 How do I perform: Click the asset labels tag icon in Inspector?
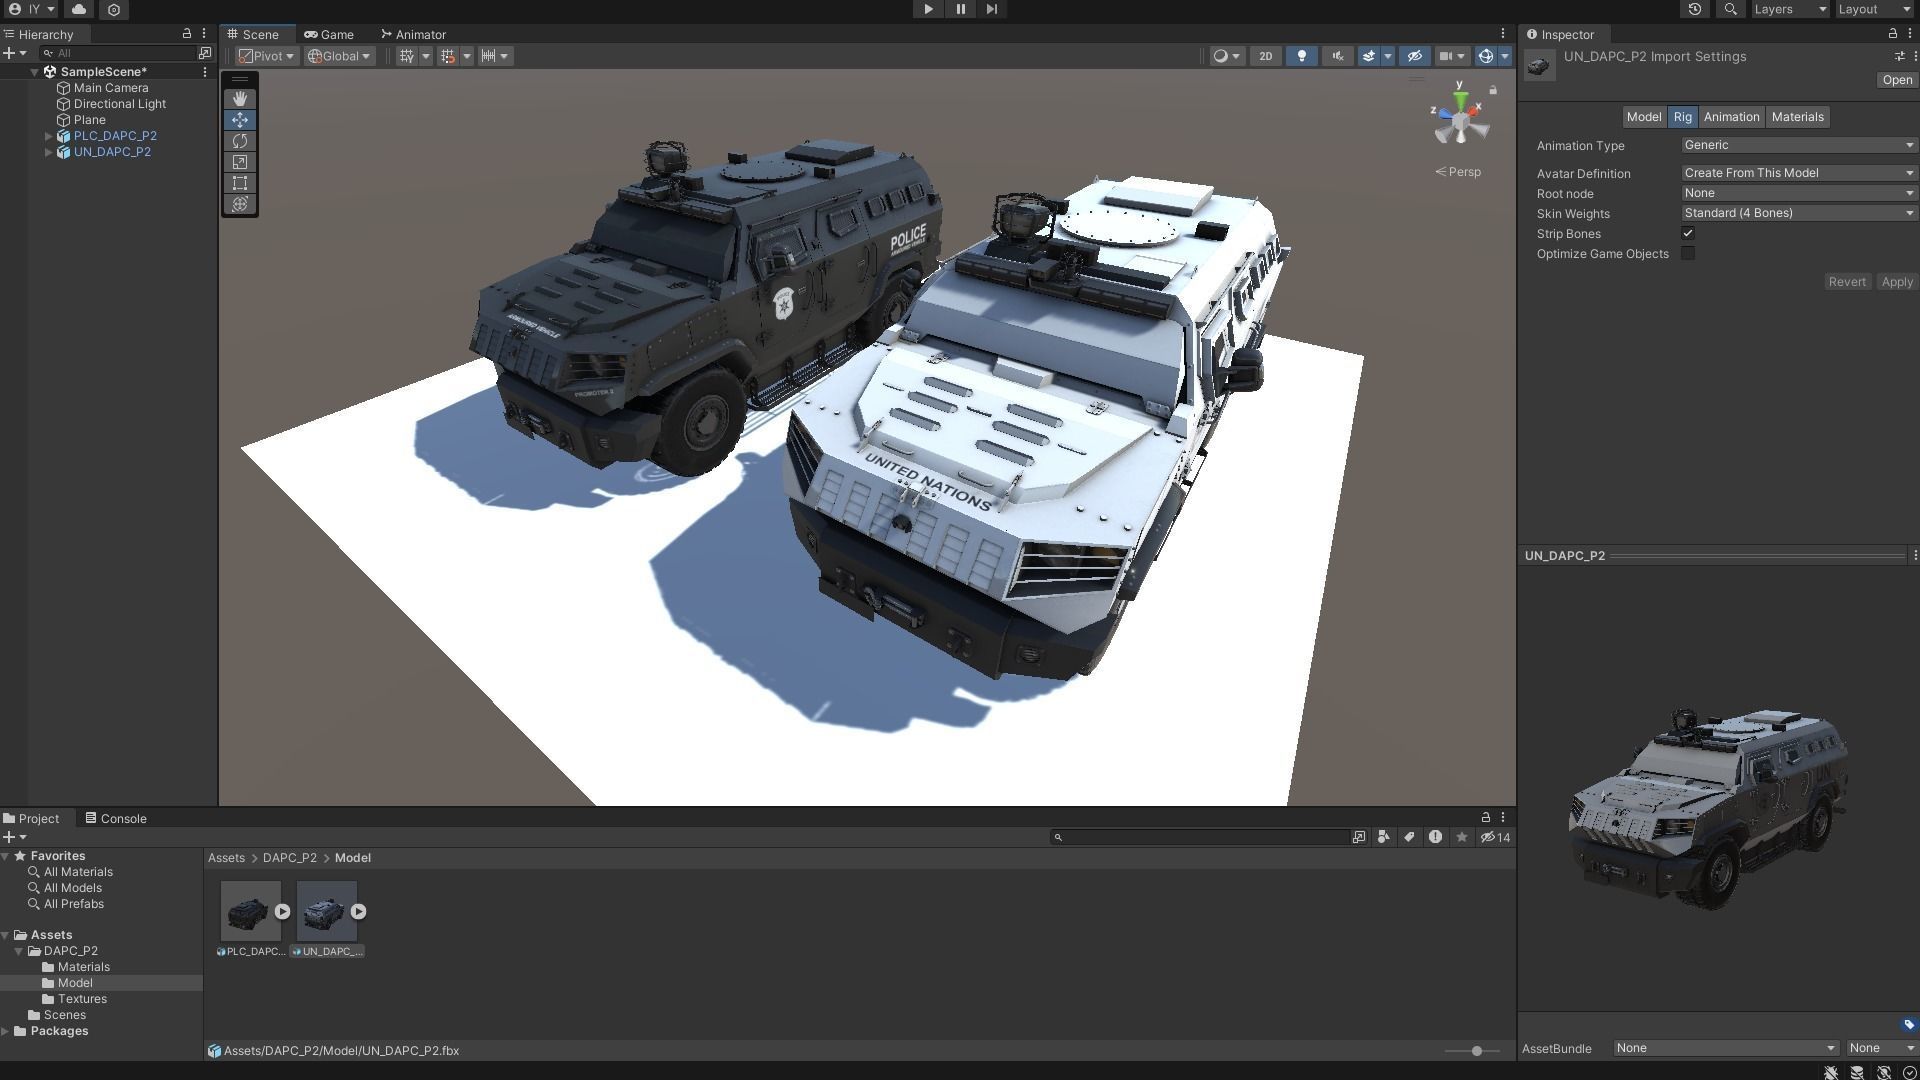pos(1908,1025)
